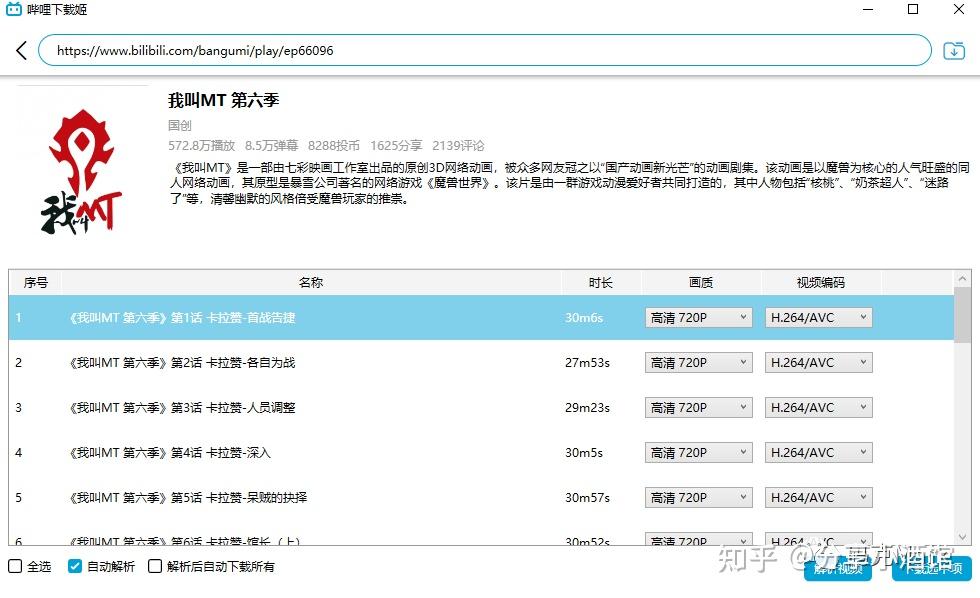
Task: Click the duration 27m53s cell
Action: 588,362
